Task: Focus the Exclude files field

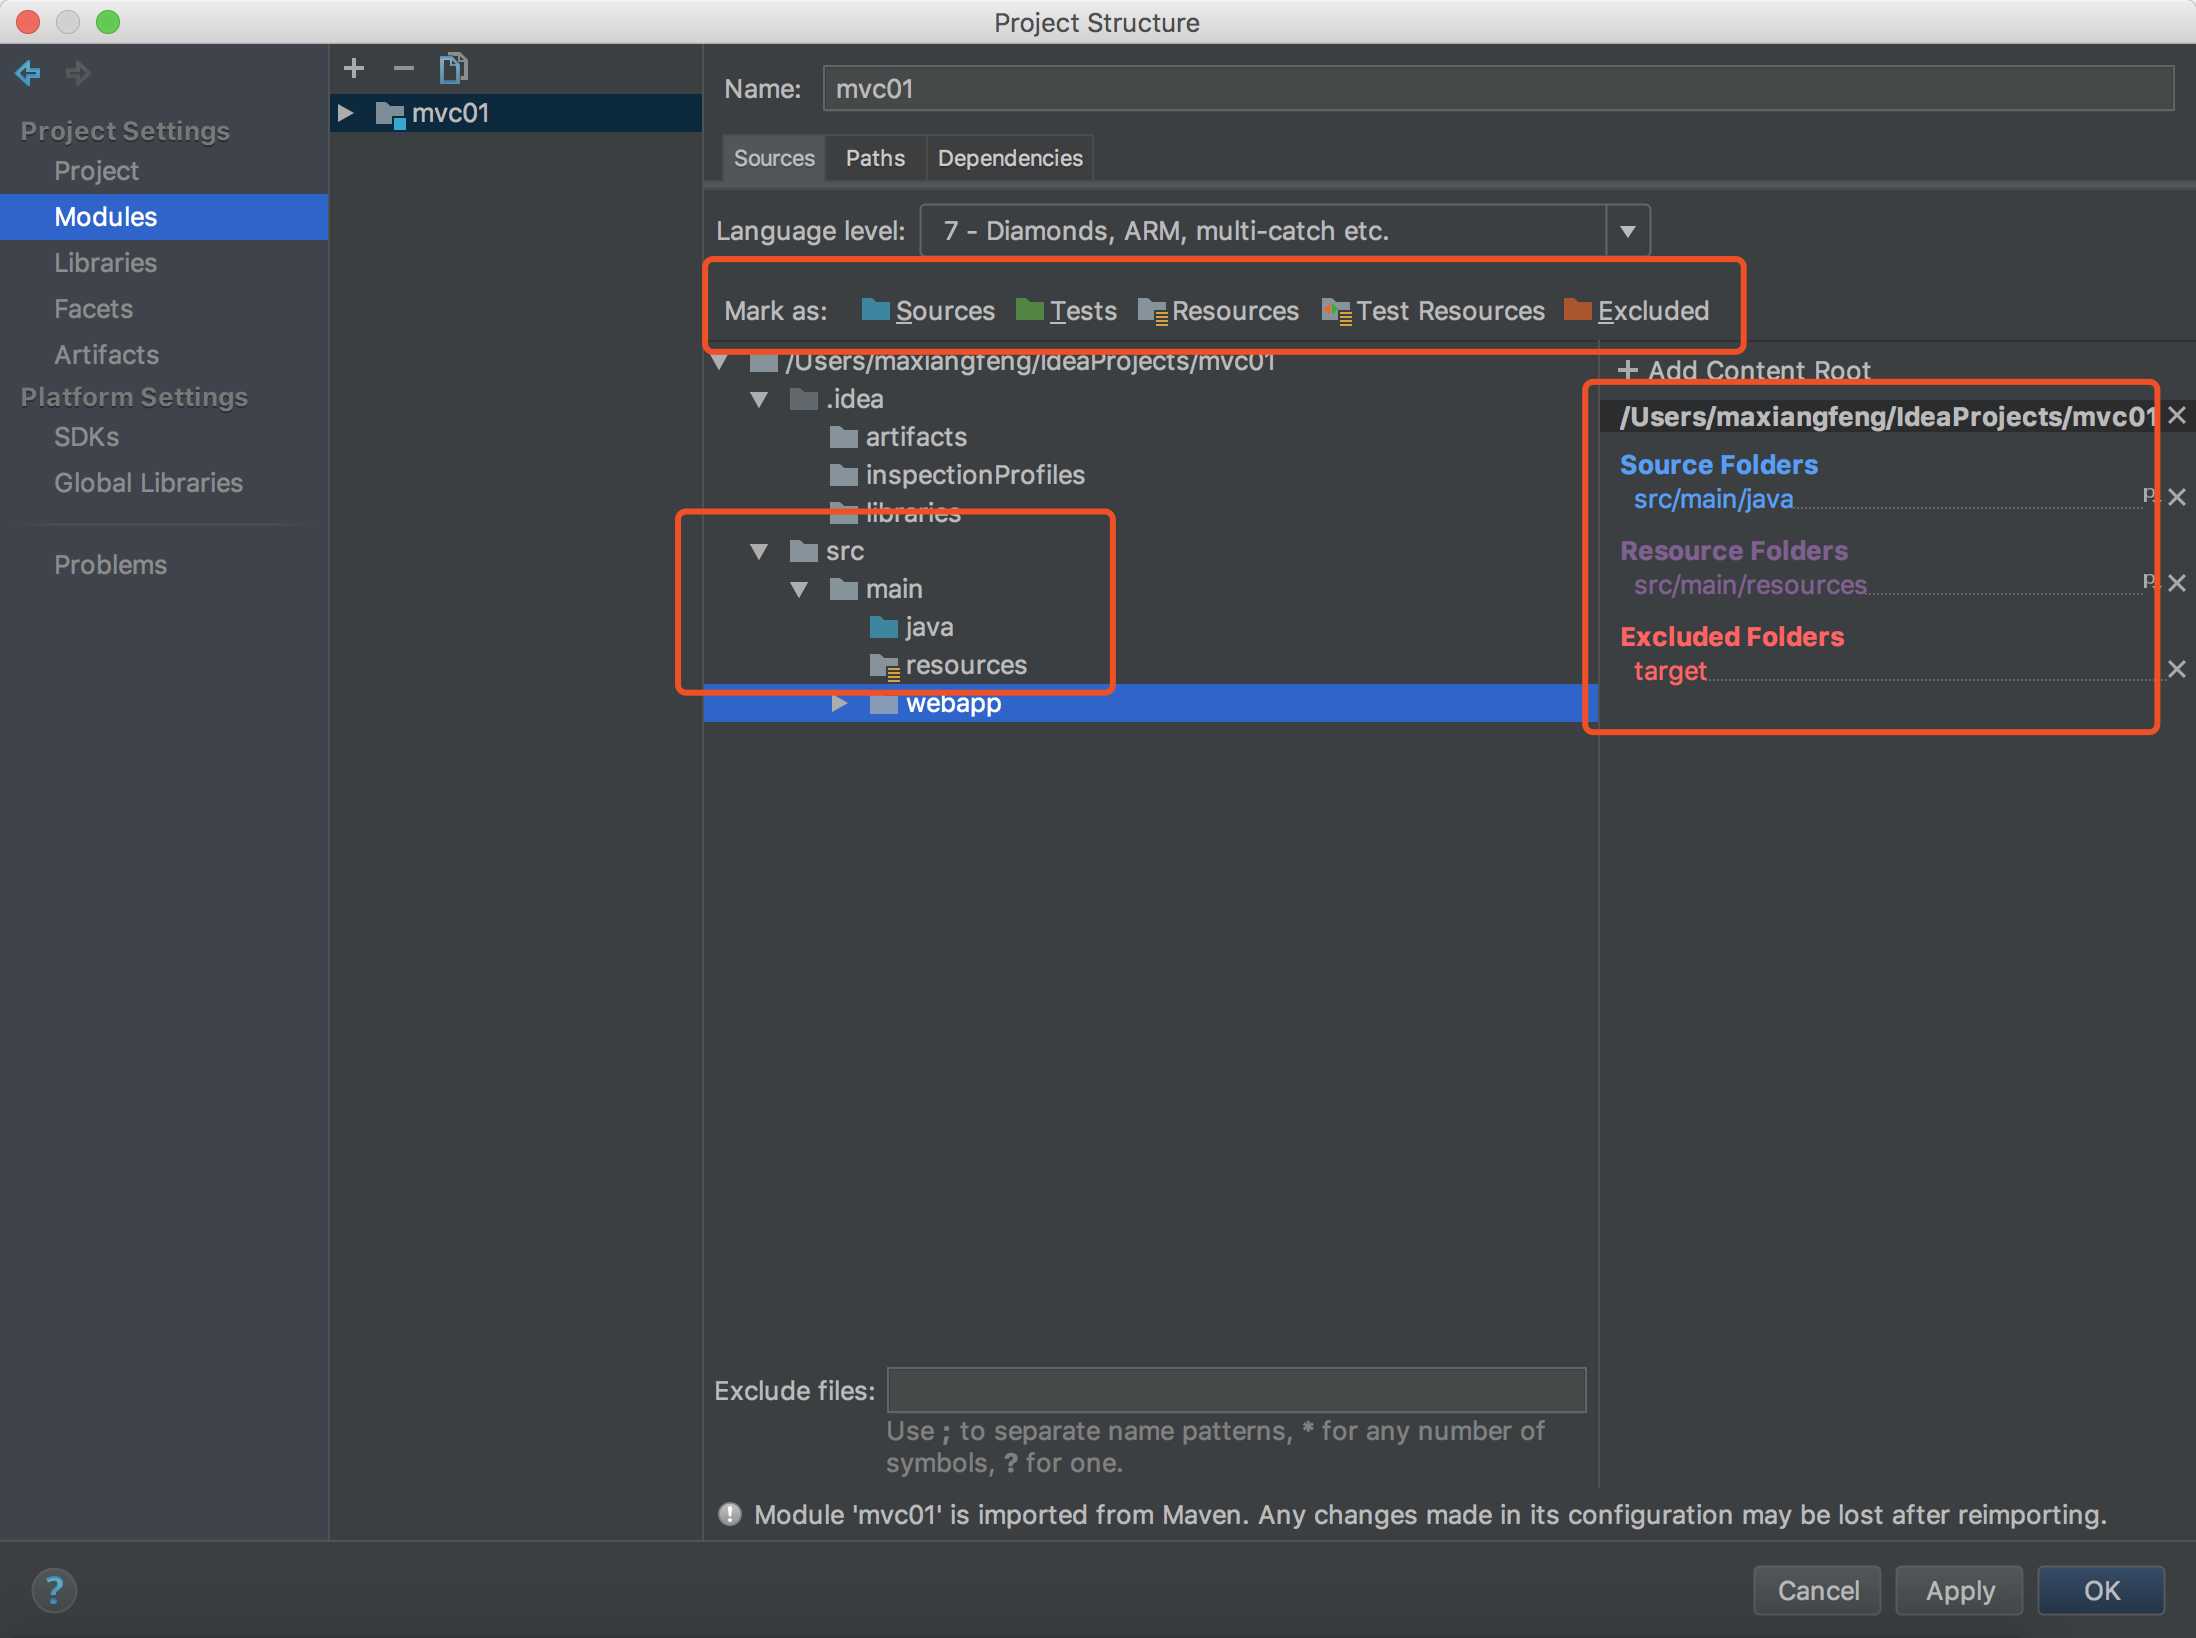Action: tap(1236, 1390)
